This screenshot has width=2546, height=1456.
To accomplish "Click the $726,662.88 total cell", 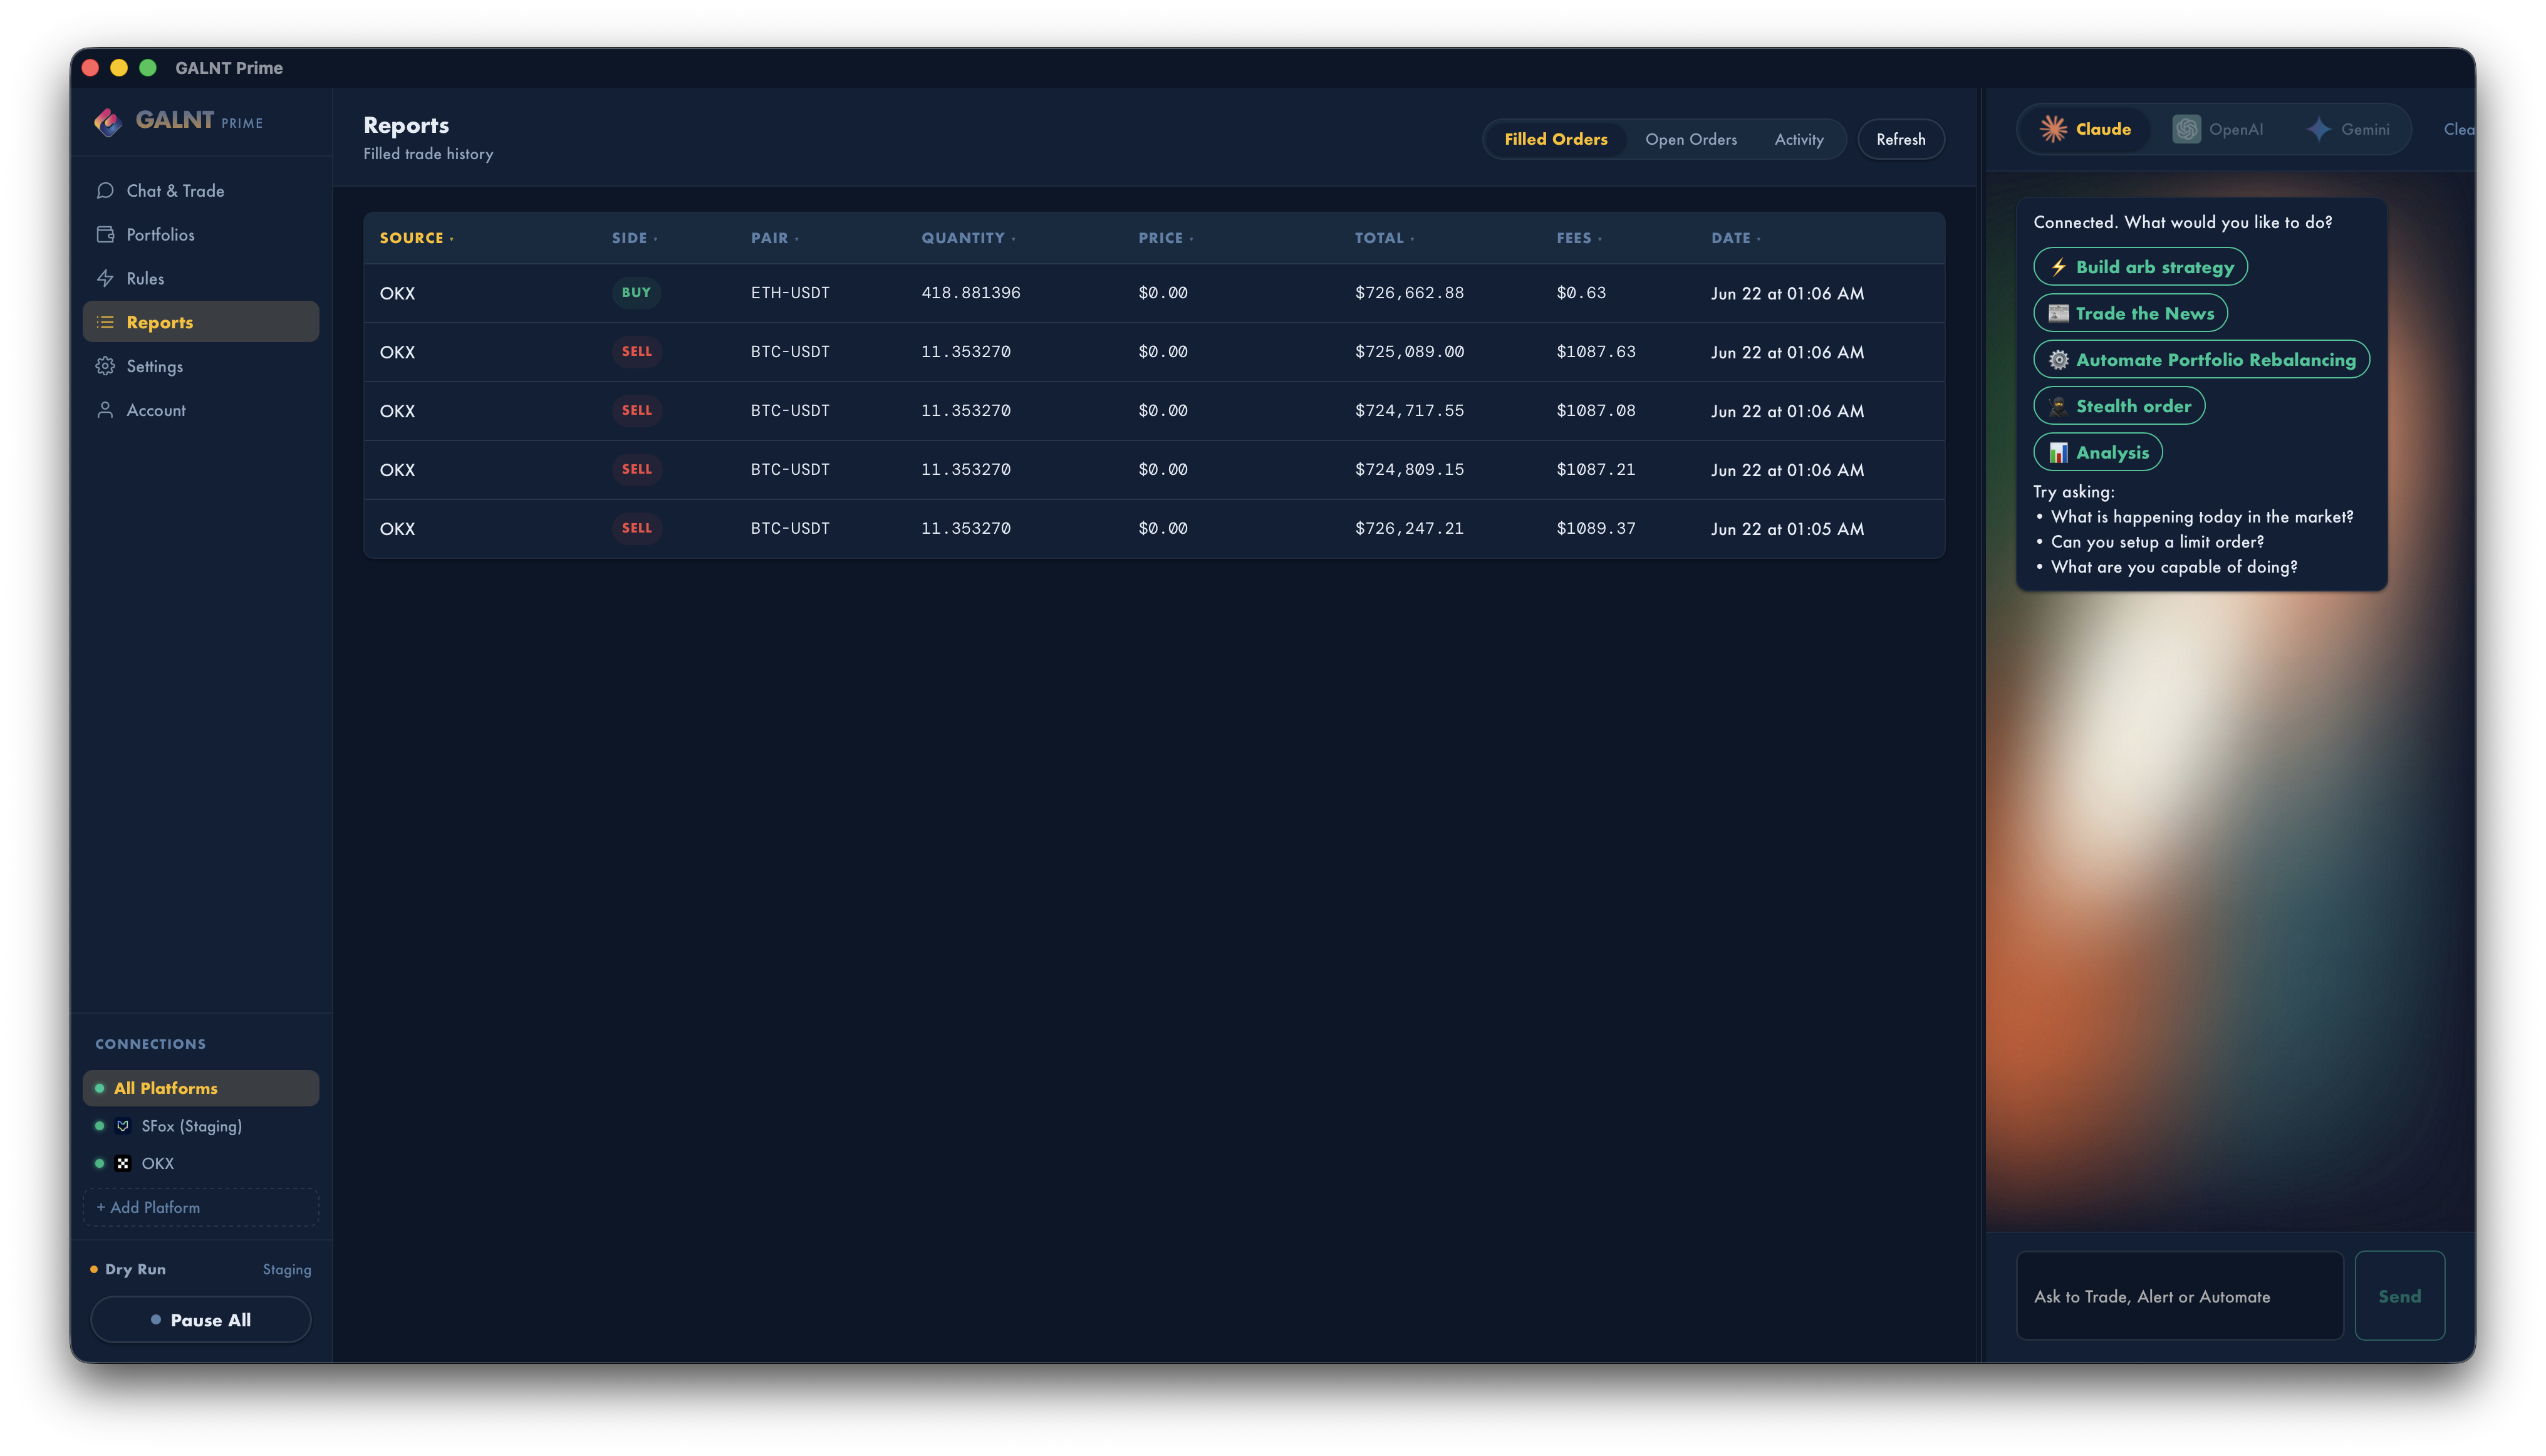I will 1409,293.
